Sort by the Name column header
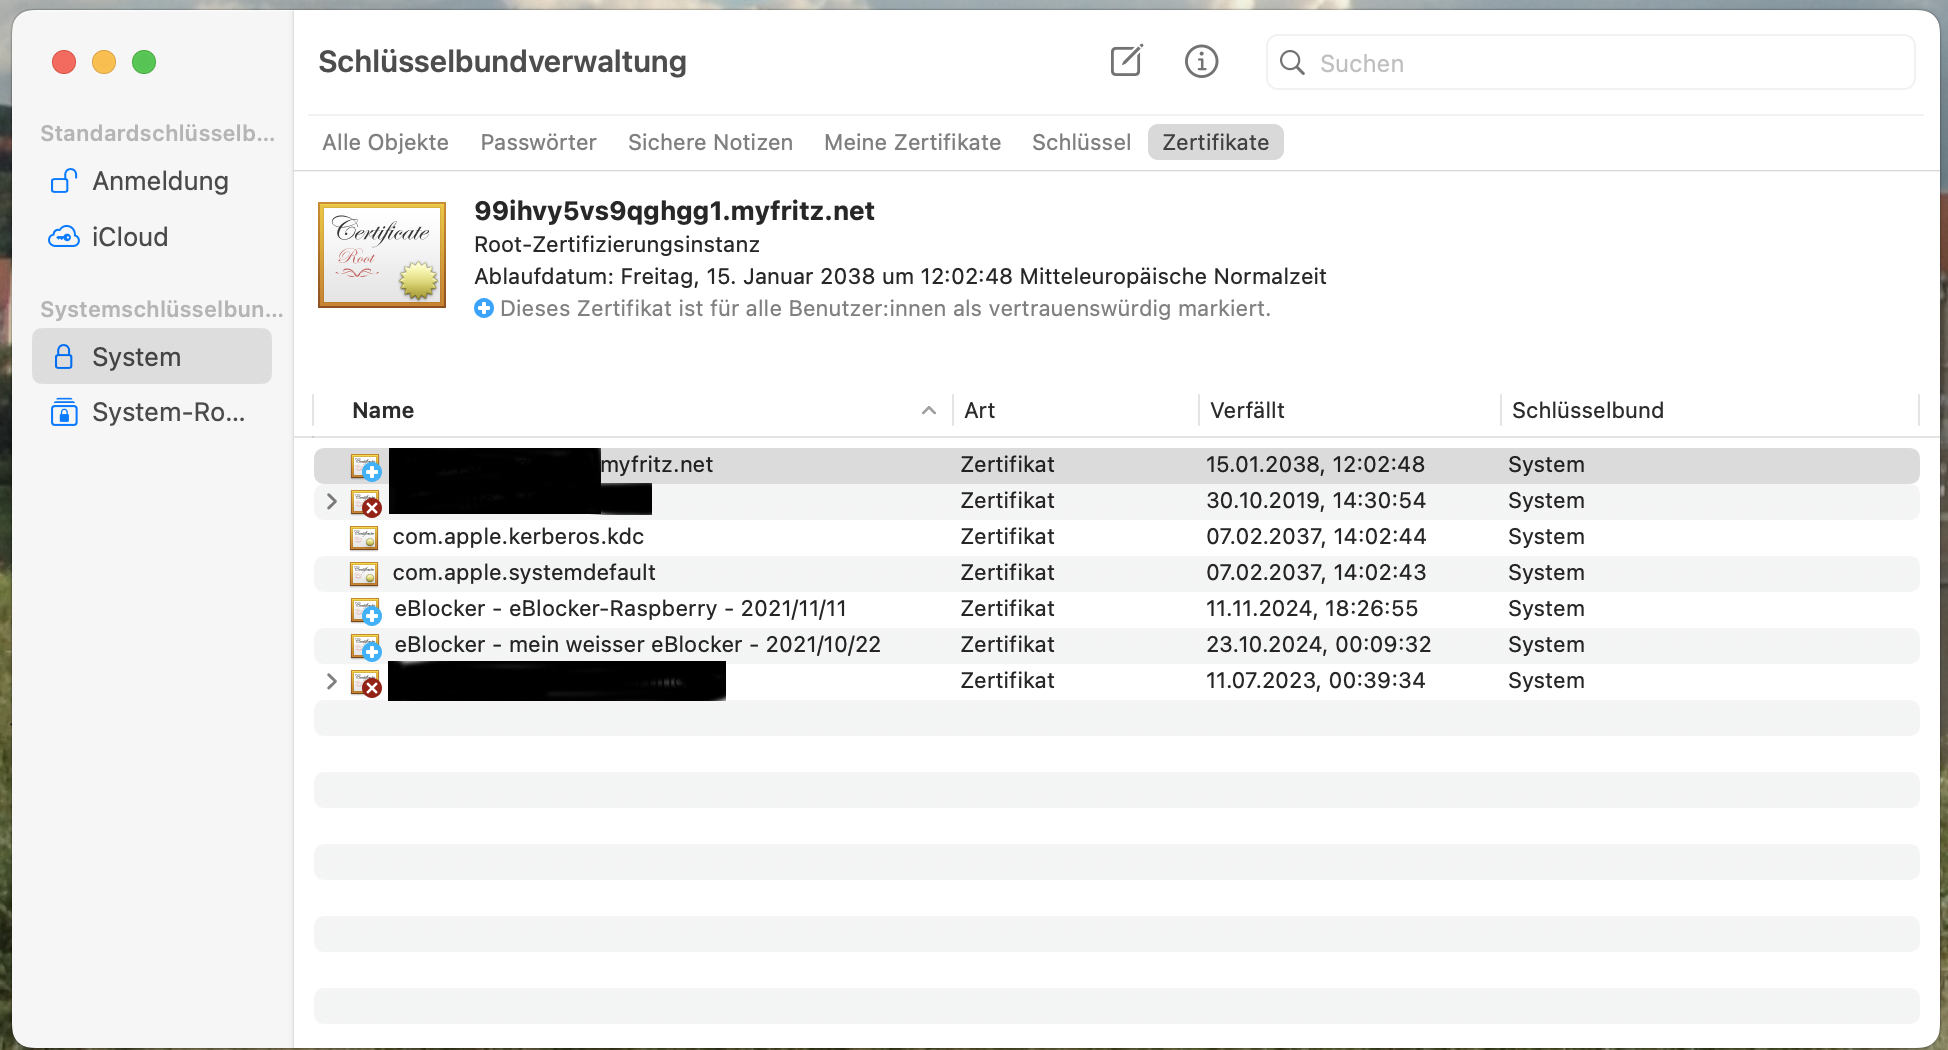The image size is (1948, 1050). pos(383,410)
